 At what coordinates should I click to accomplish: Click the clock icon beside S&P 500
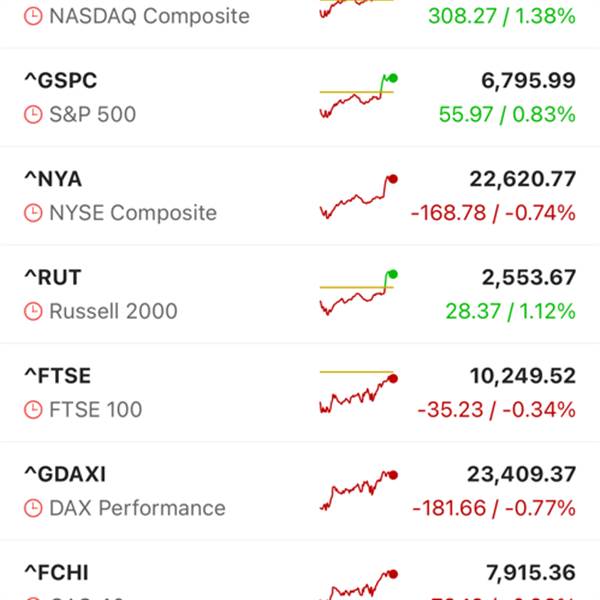[34, 115]
